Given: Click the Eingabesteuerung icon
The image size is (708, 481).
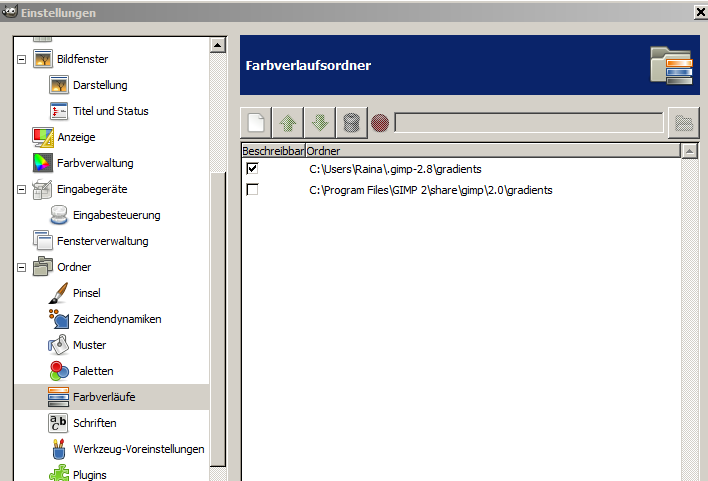Looking at the screenshot, I should coord(59,215).
